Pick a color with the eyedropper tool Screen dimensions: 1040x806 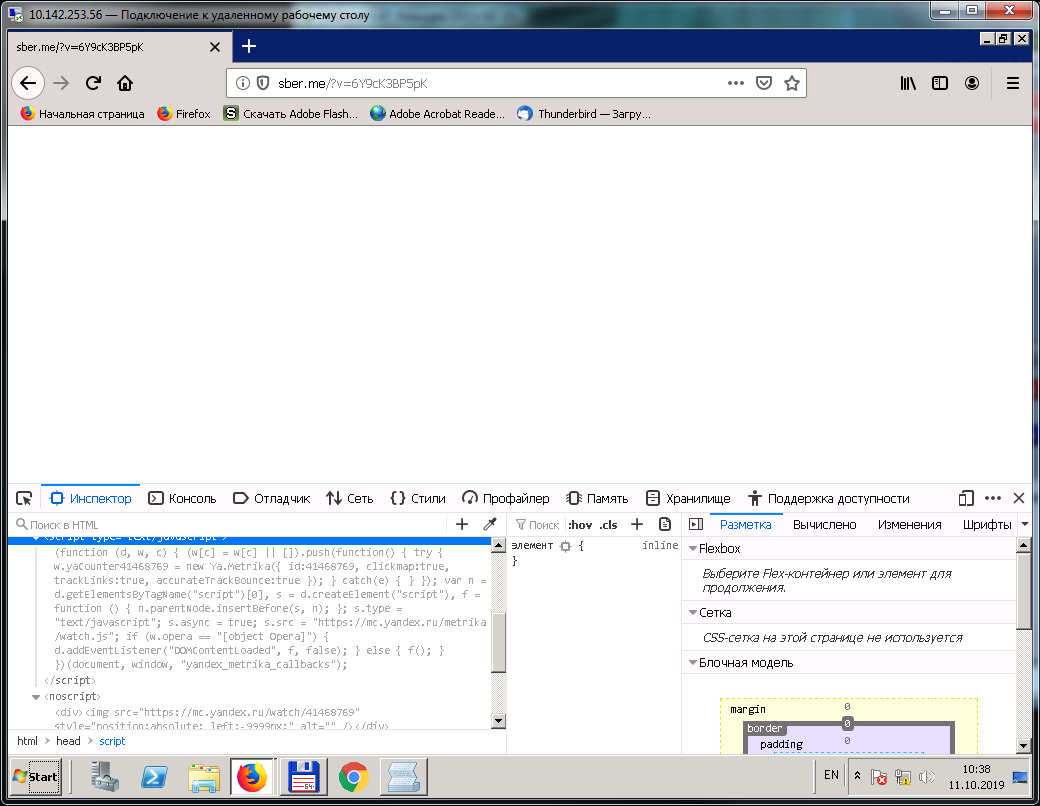coord(490,524)
